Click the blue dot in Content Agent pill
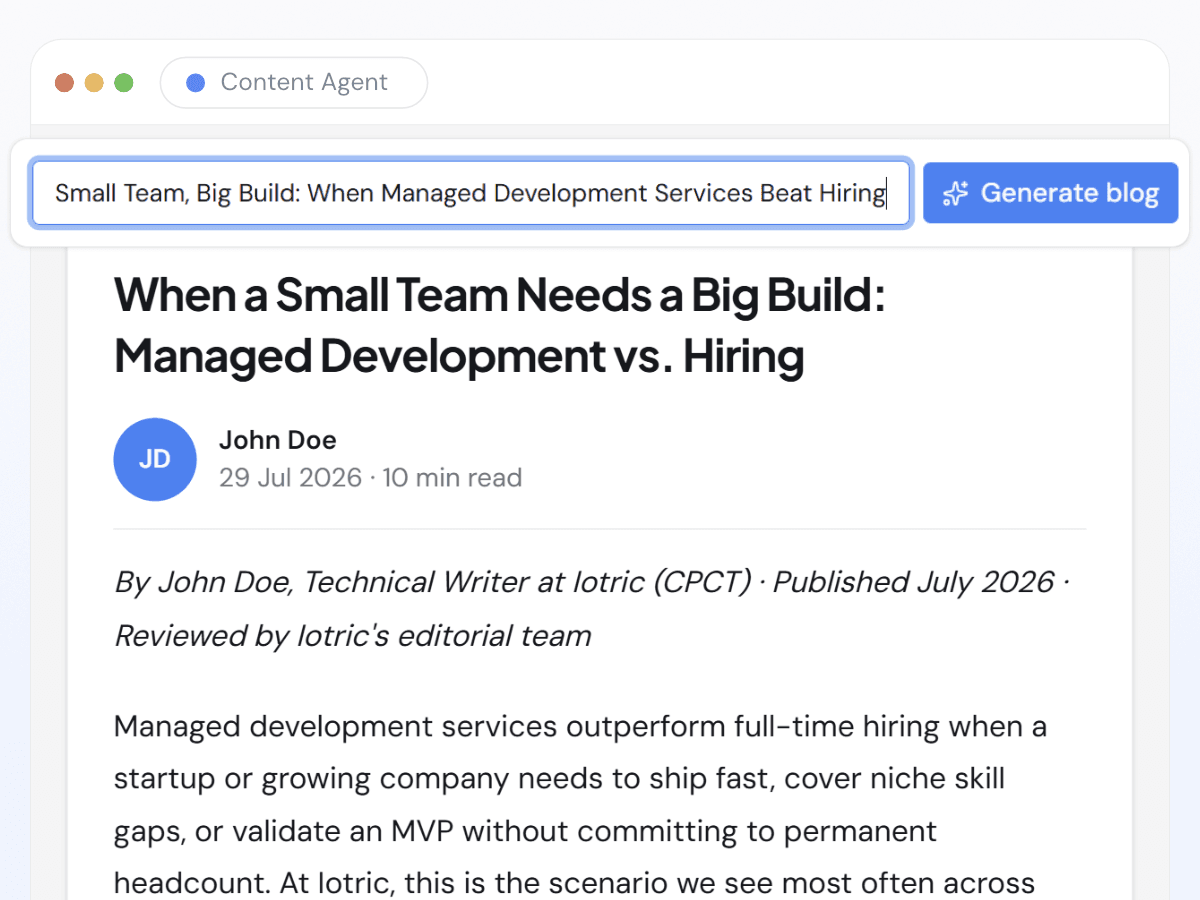Screen dimensions: 1200x900 pos(196,83)
